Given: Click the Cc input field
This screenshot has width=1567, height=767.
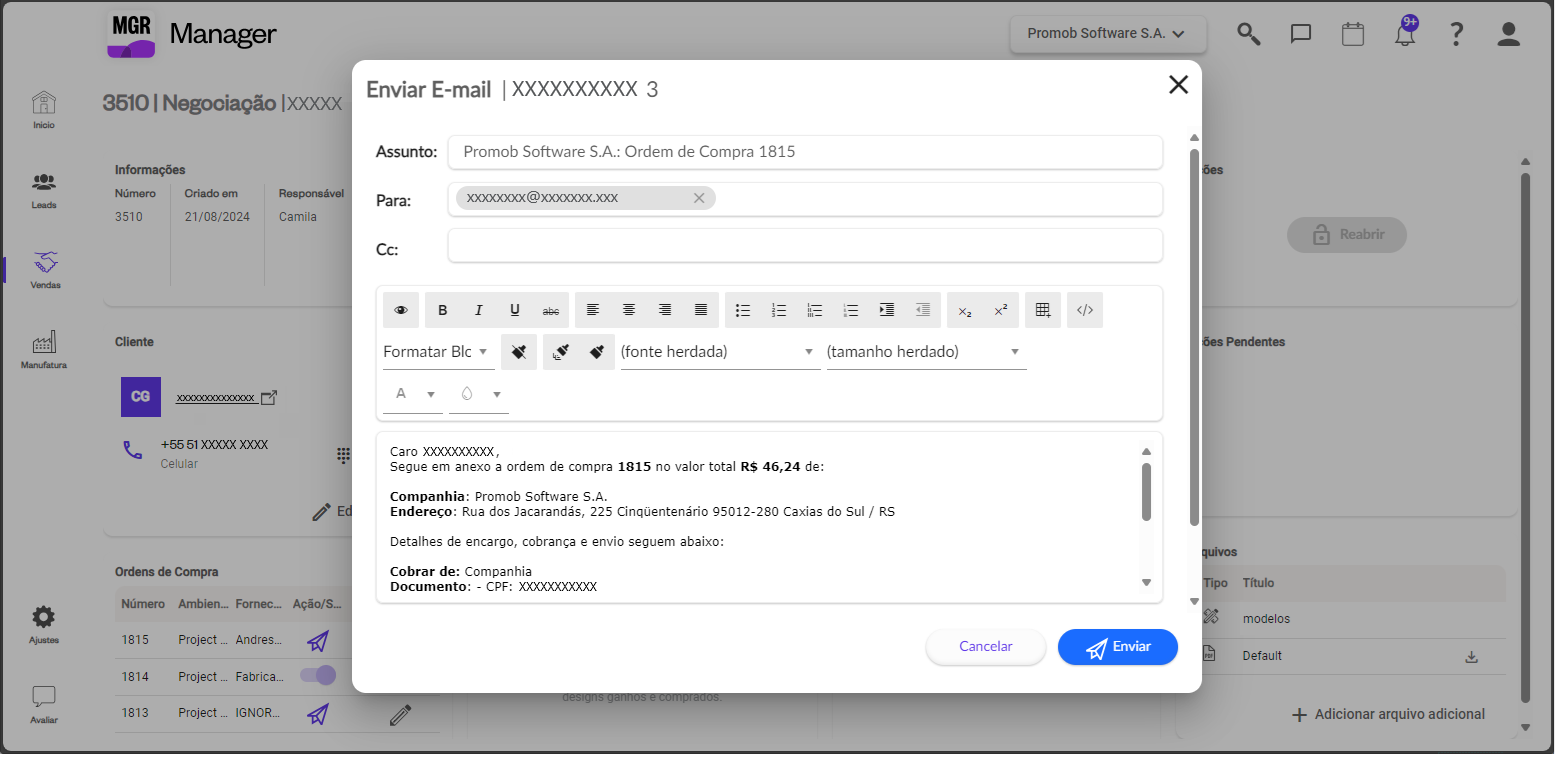Looking at the screenshot, I should tap(805, 246).
